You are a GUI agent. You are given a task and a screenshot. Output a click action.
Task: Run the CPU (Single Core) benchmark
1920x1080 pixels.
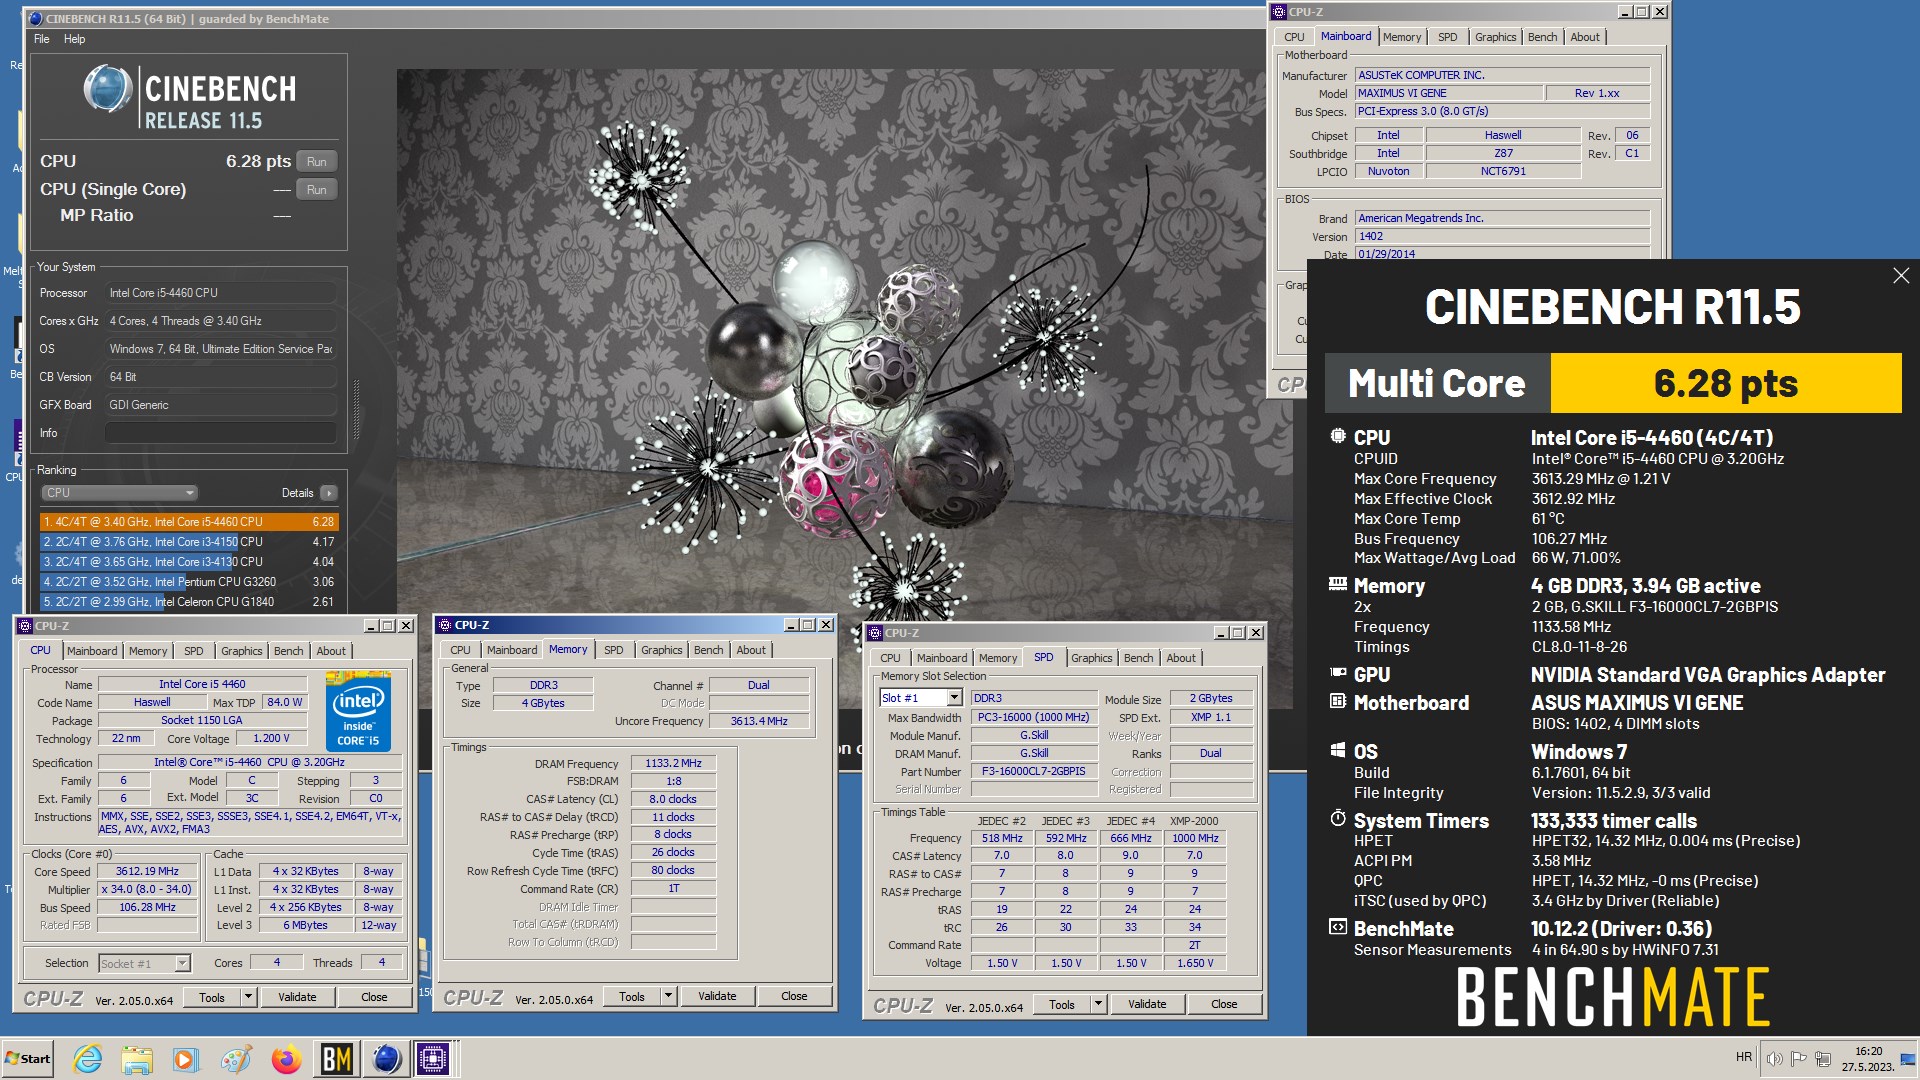316,189
